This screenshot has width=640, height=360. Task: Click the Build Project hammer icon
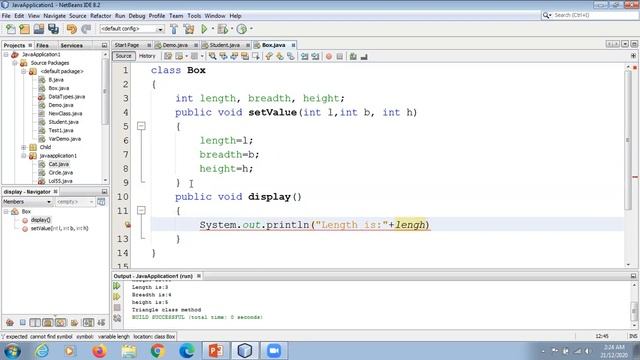point(174,29)
